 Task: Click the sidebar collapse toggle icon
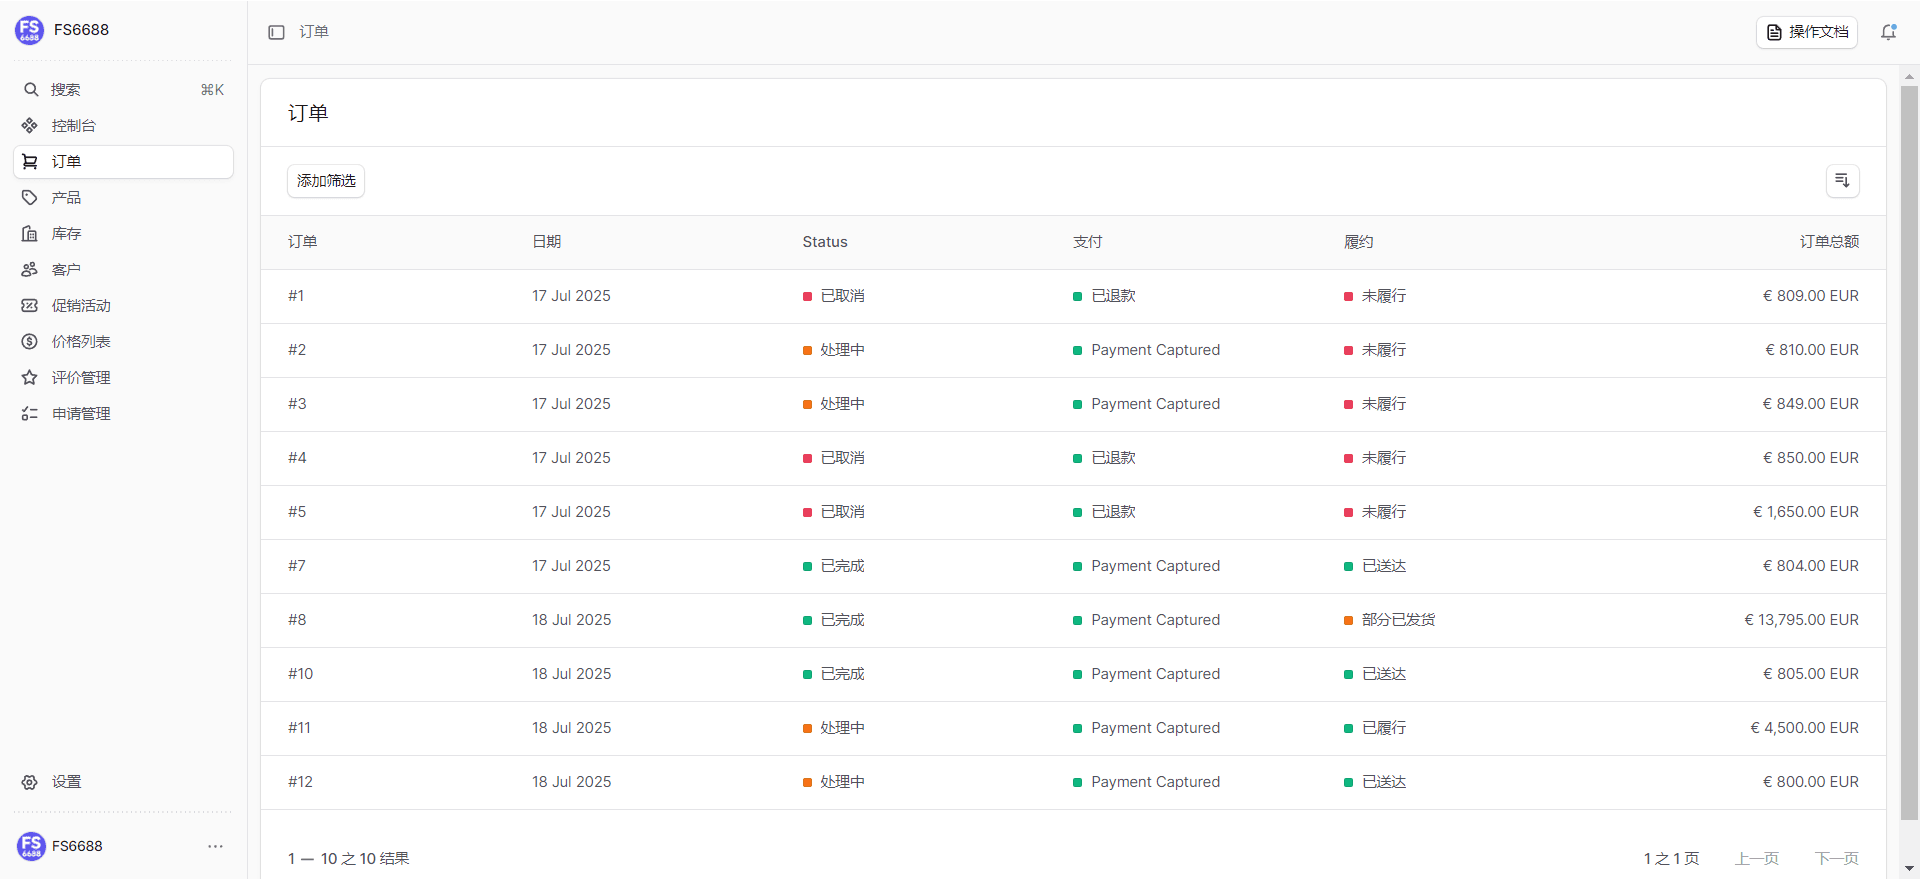pos(277,32)
